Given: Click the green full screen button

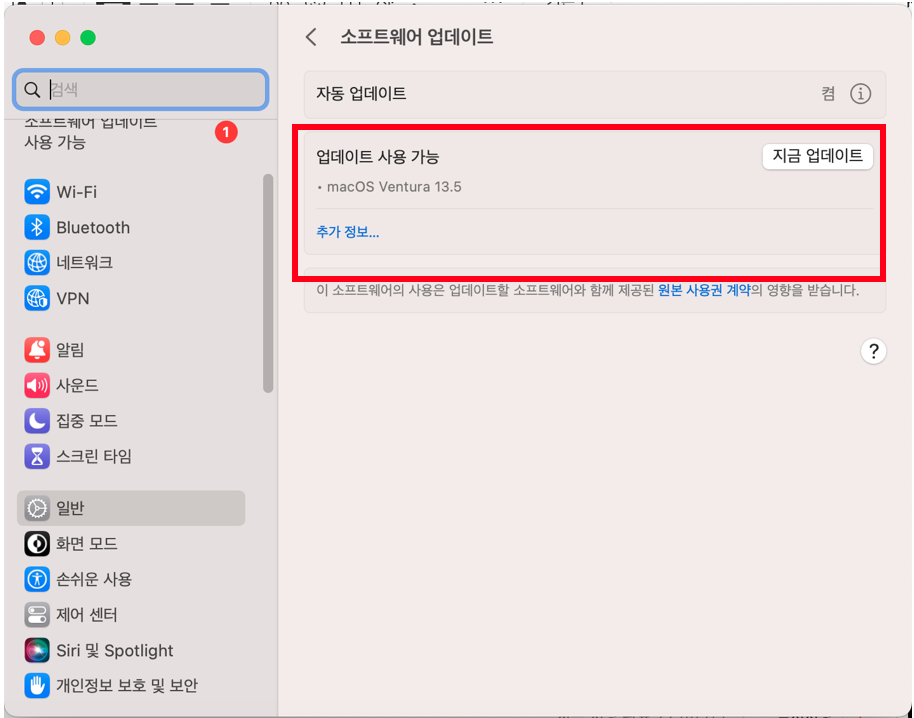Looking at the screenshot, I should (88, 38).
